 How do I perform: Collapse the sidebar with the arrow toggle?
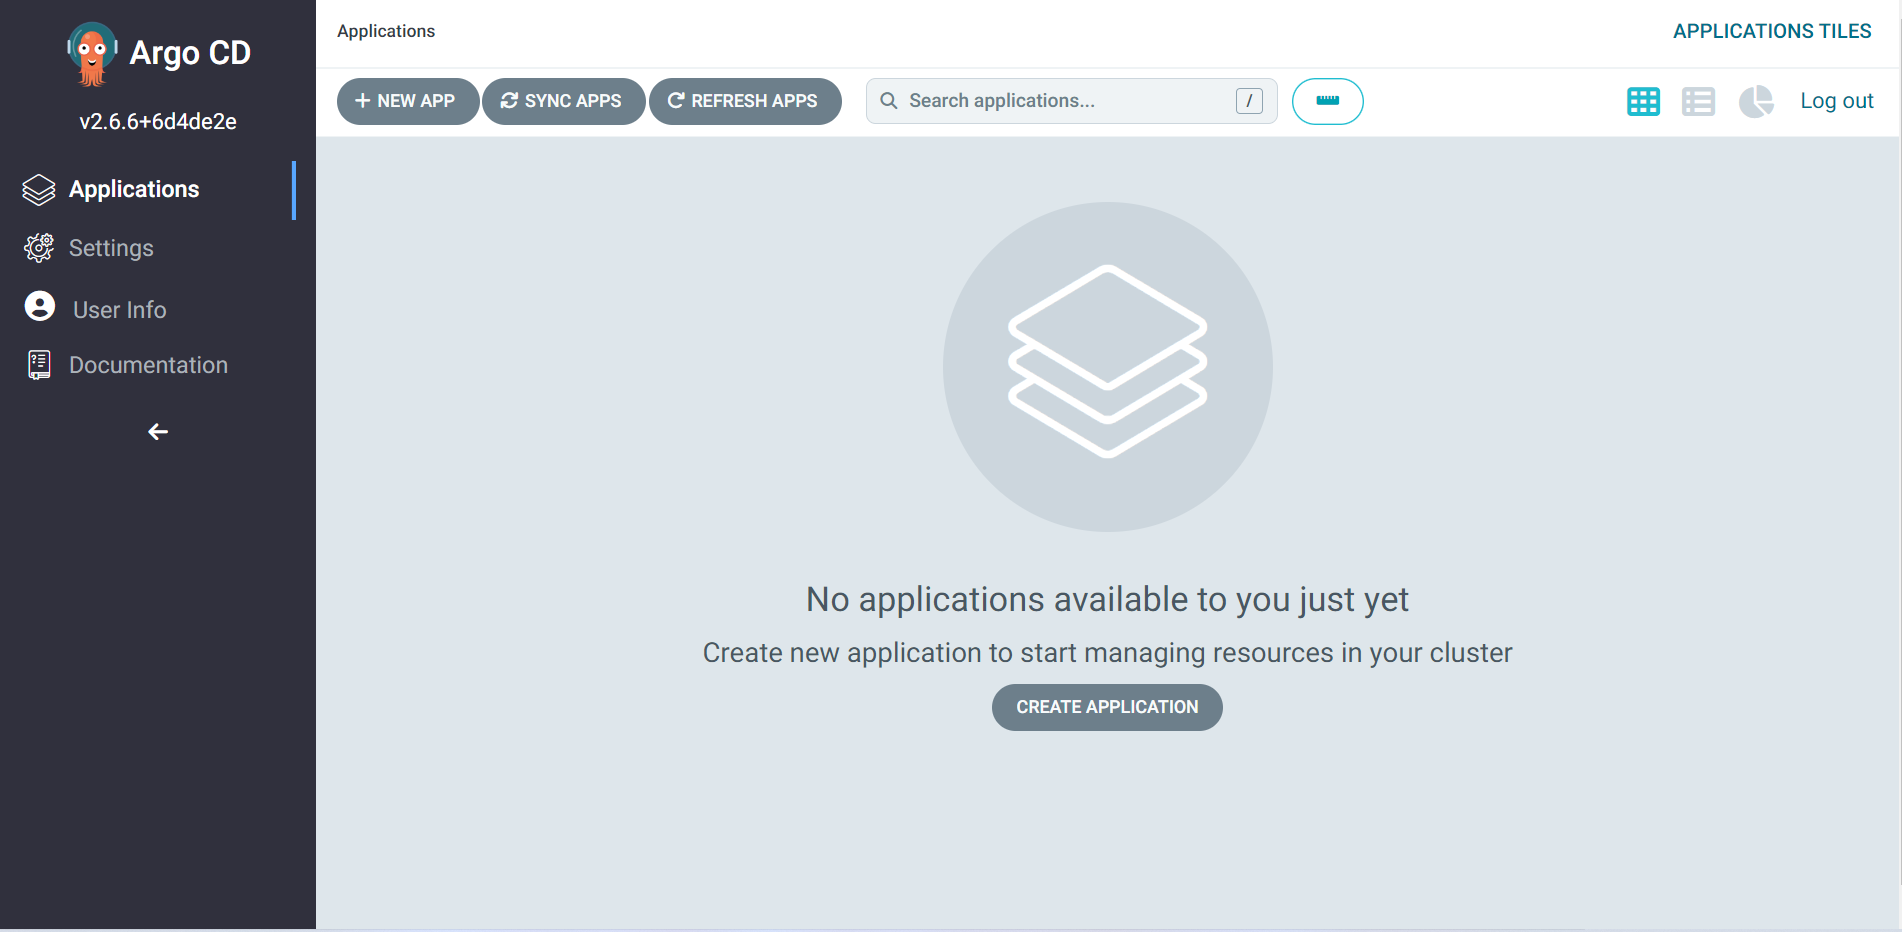tap(157, 431)
